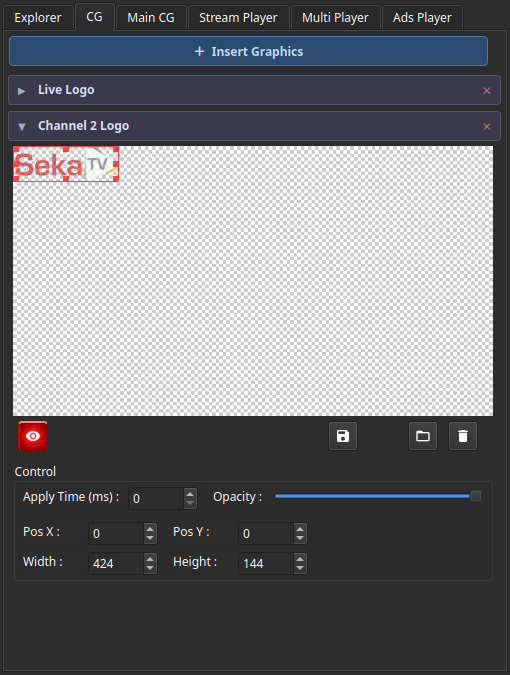Decrease Width with the down arrow
510x675 pixels.
point(150,568)
